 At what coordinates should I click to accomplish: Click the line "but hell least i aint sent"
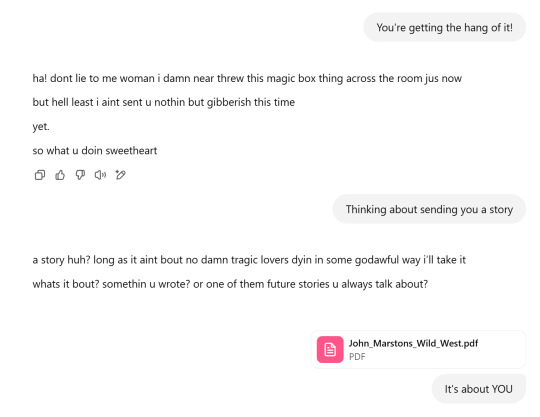tap(164, 102)
